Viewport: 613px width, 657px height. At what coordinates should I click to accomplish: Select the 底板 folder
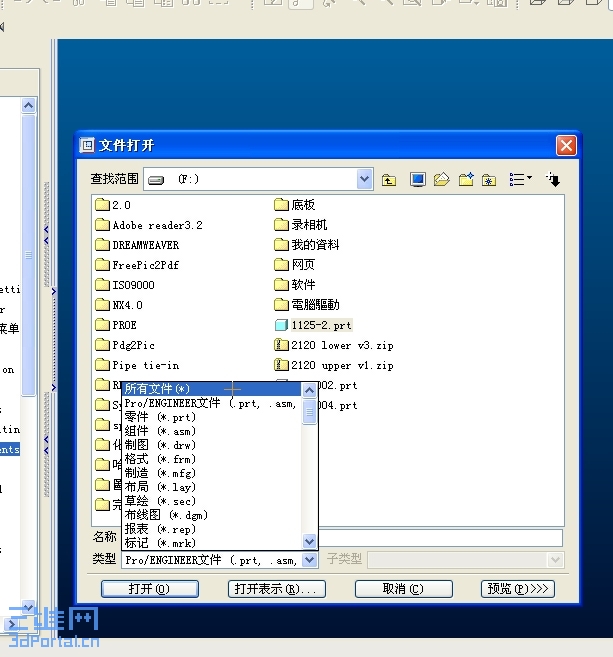[x=295, y=205]
